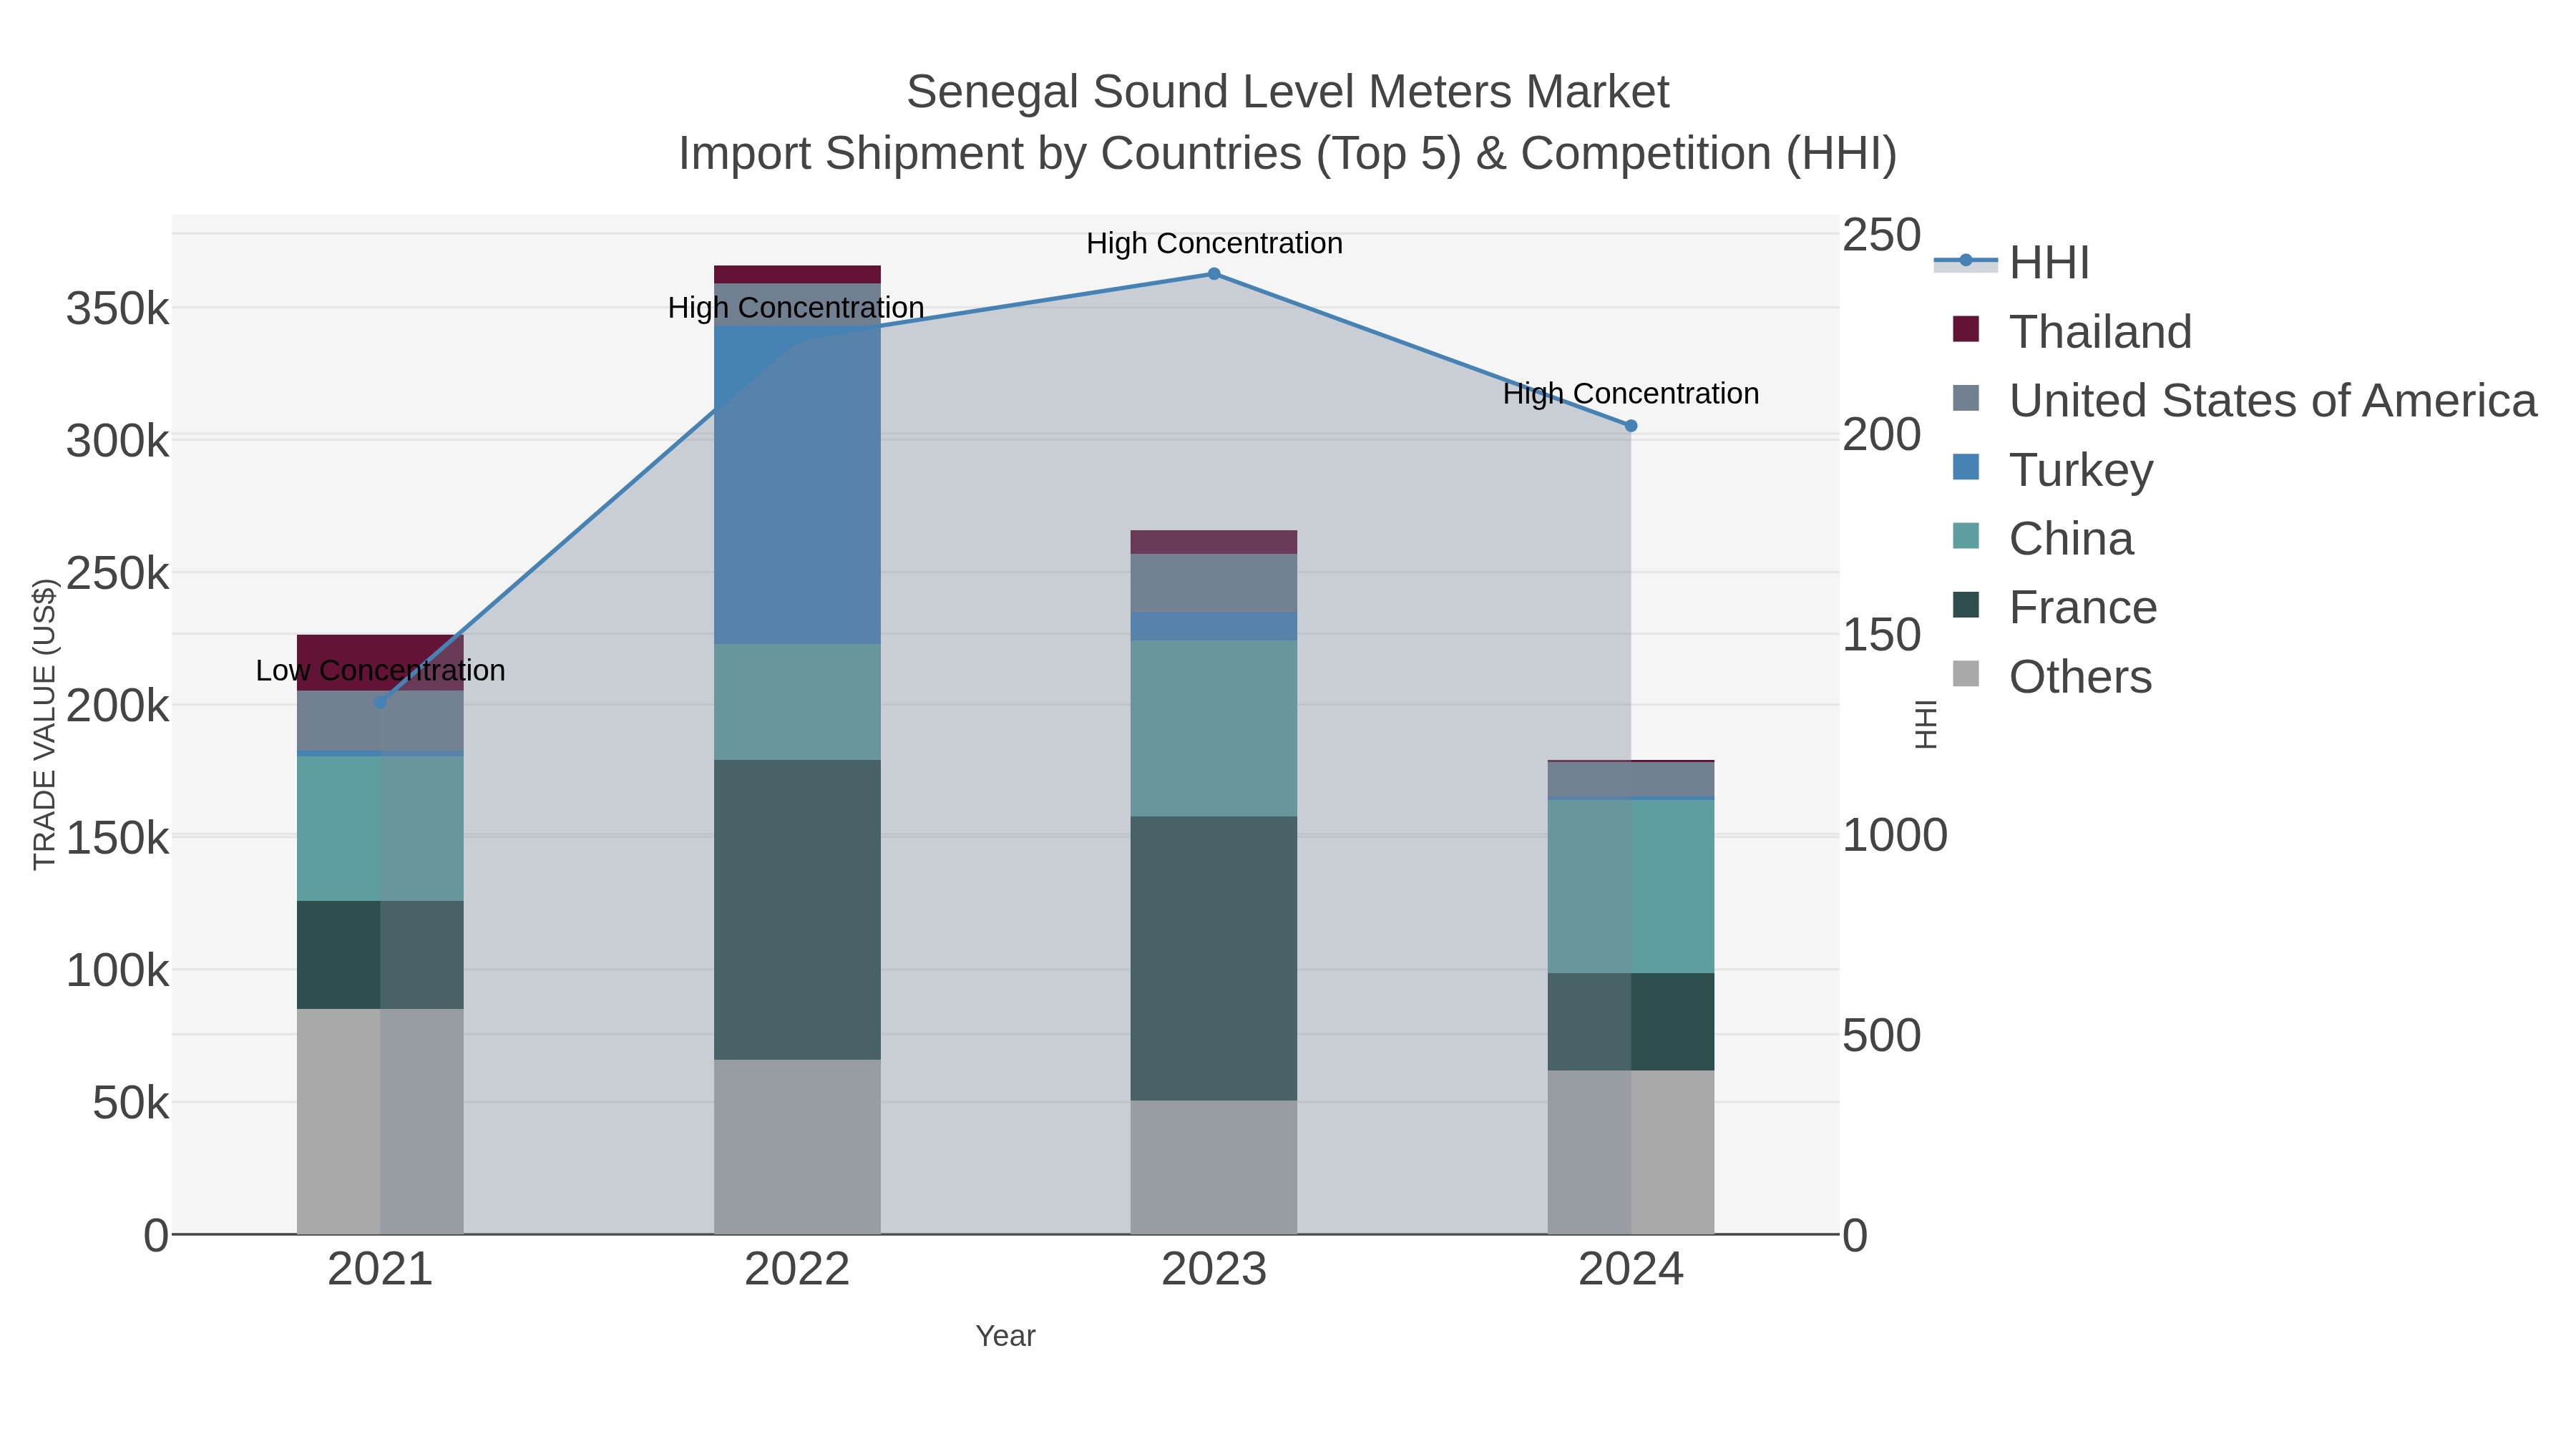Click the Others gray legend swatch

point(1966,674)
